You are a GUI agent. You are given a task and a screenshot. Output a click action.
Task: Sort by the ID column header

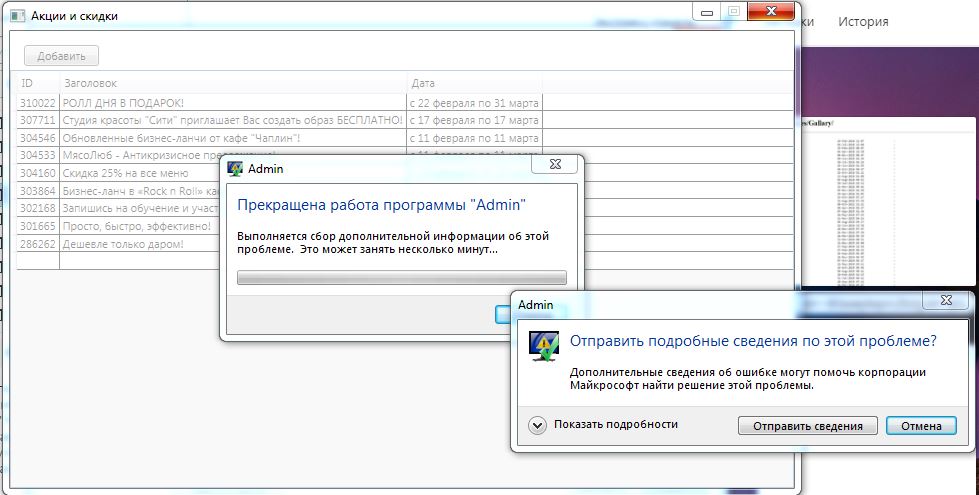pyautogui.click(x=37, y=83)
